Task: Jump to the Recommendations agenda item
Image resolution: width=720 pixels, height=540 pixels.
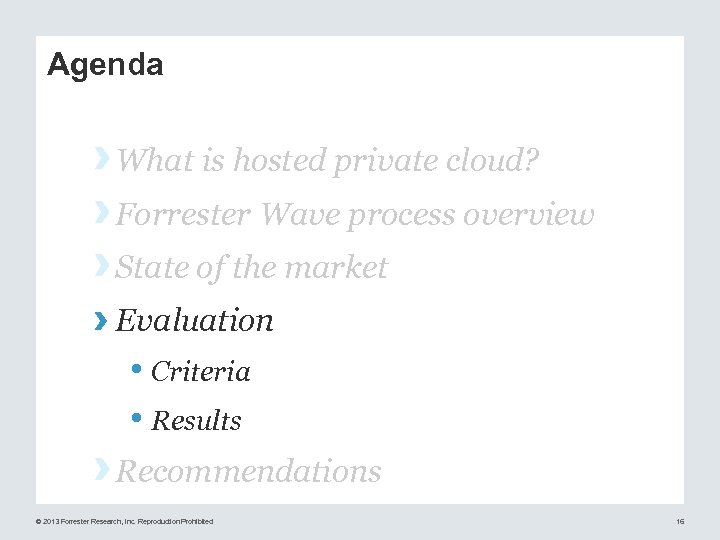Action: pos(249,471)
